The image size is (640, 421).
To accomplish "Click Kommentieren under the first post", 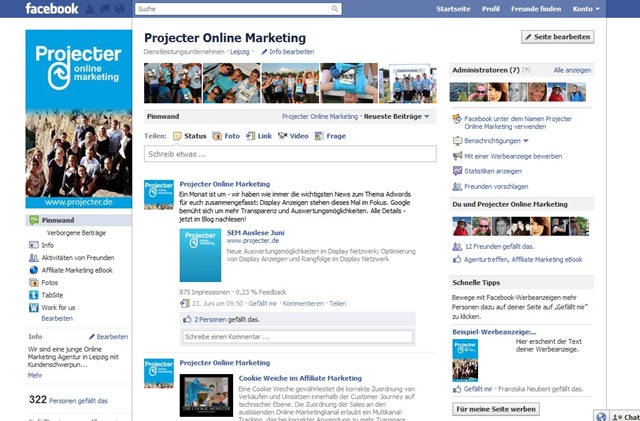I will point(303,303).
